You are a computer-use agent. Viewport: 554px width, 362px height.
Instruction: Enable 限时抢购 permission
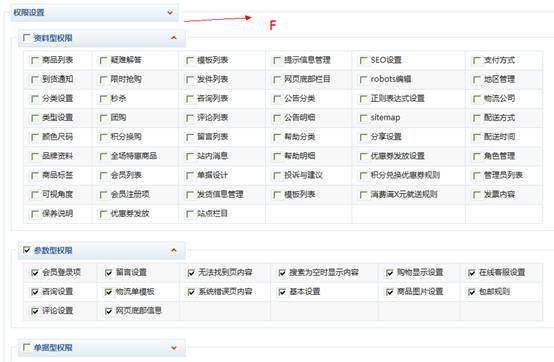tap(104, 79)
